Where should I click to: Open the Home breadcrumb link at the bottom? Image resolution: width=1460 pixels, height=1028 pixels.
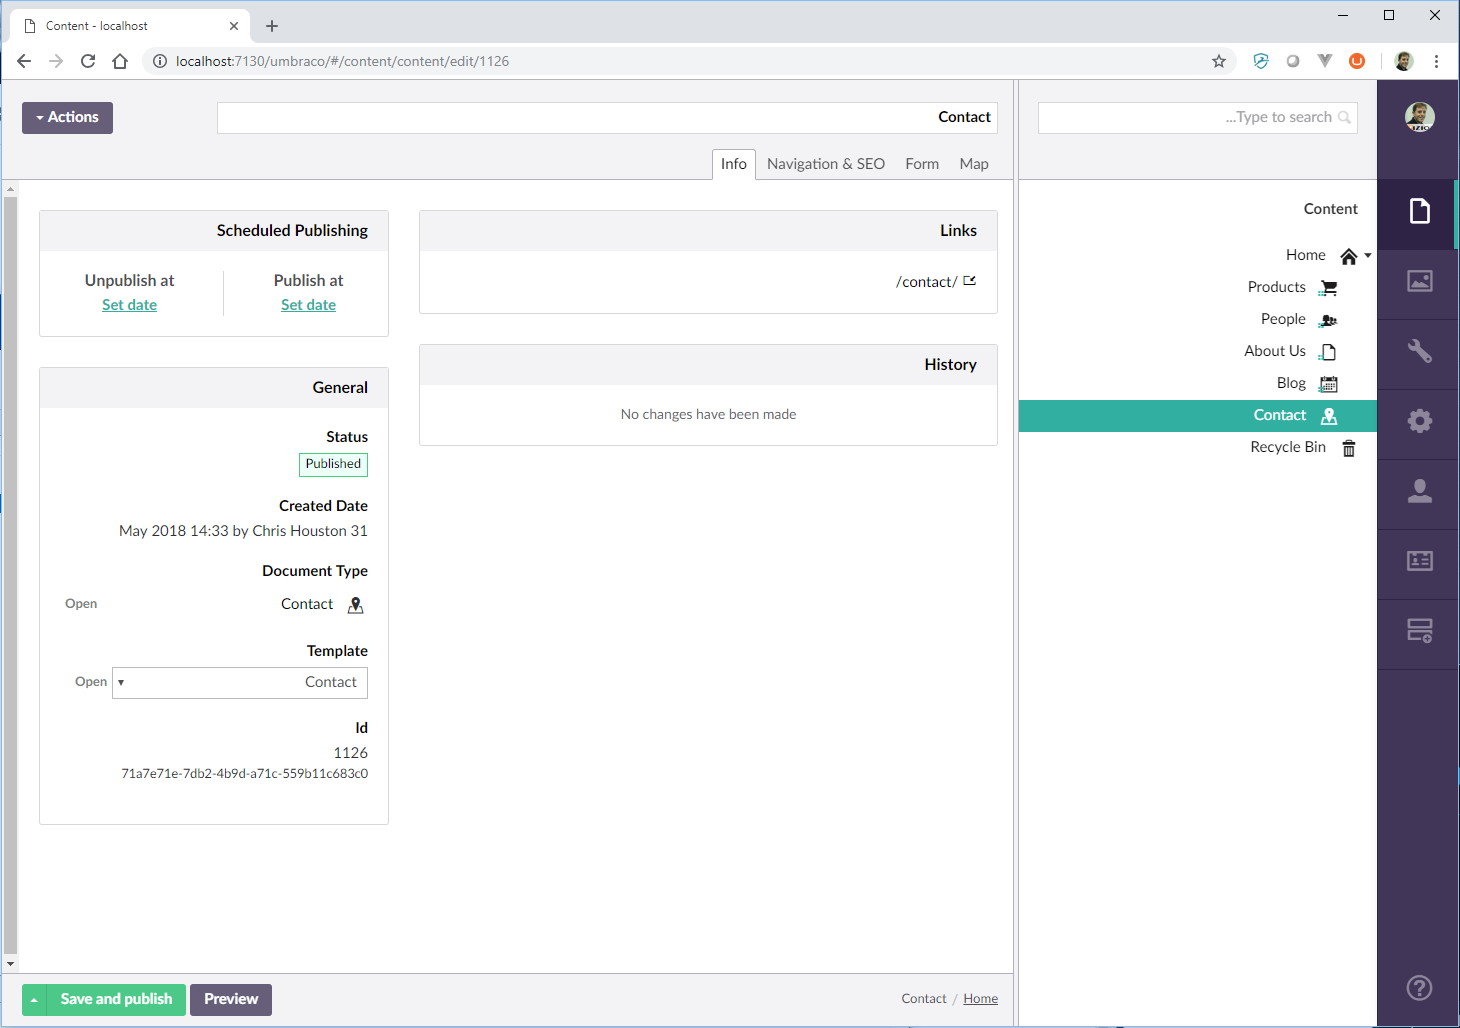tap(980, 998)
